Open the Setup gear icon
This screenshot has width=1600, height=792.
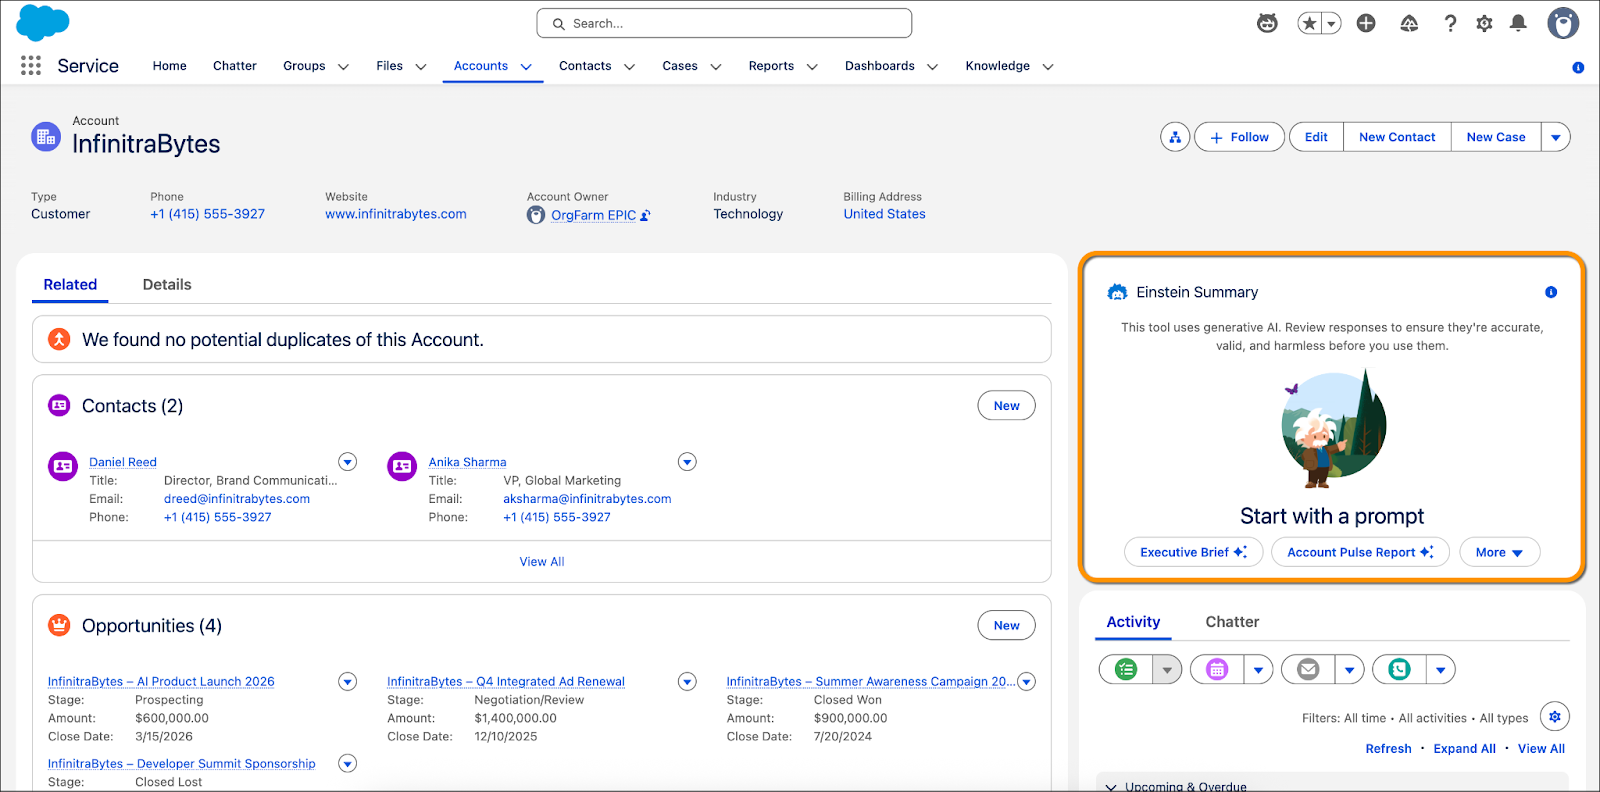click(x=1484, y=23)
